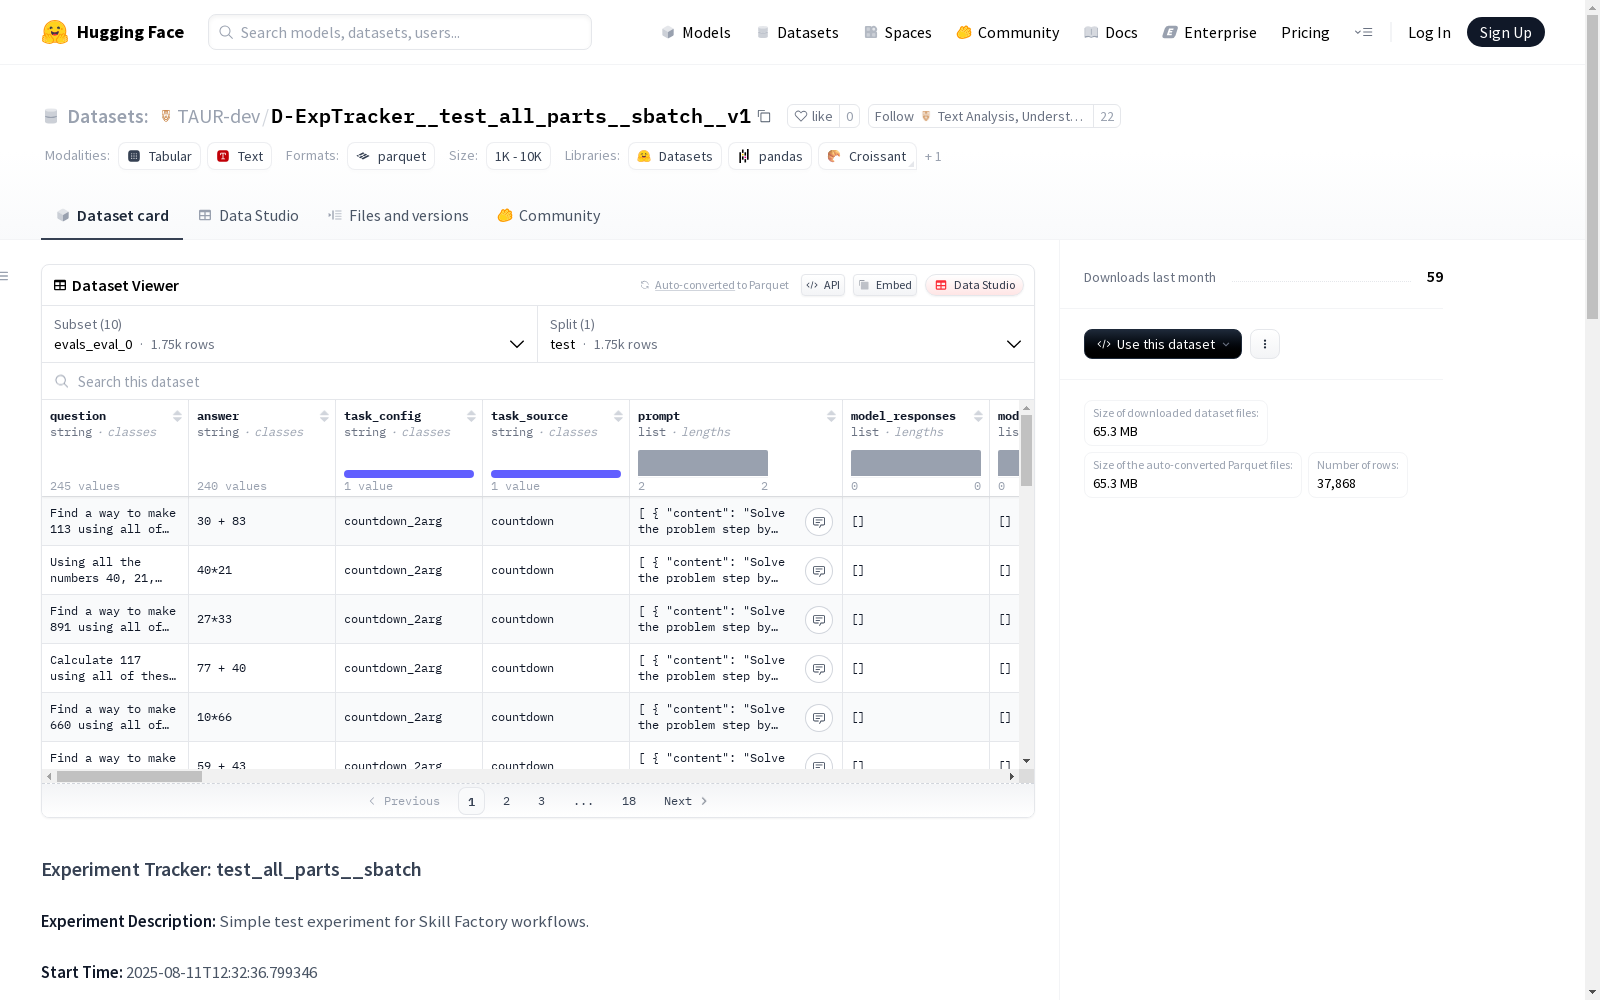Open prompt conversation view for 40*21 row
1600x1000 pixels.
coord(819,570)
